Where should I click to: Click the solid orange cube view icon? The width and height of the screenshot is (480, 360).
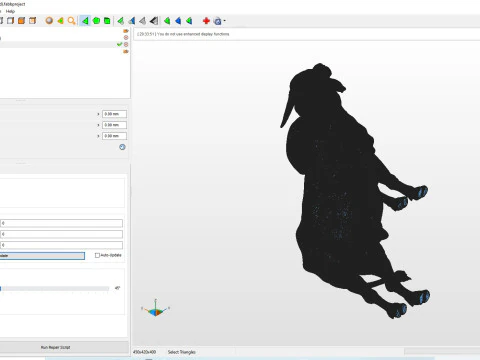click(21, 21)
